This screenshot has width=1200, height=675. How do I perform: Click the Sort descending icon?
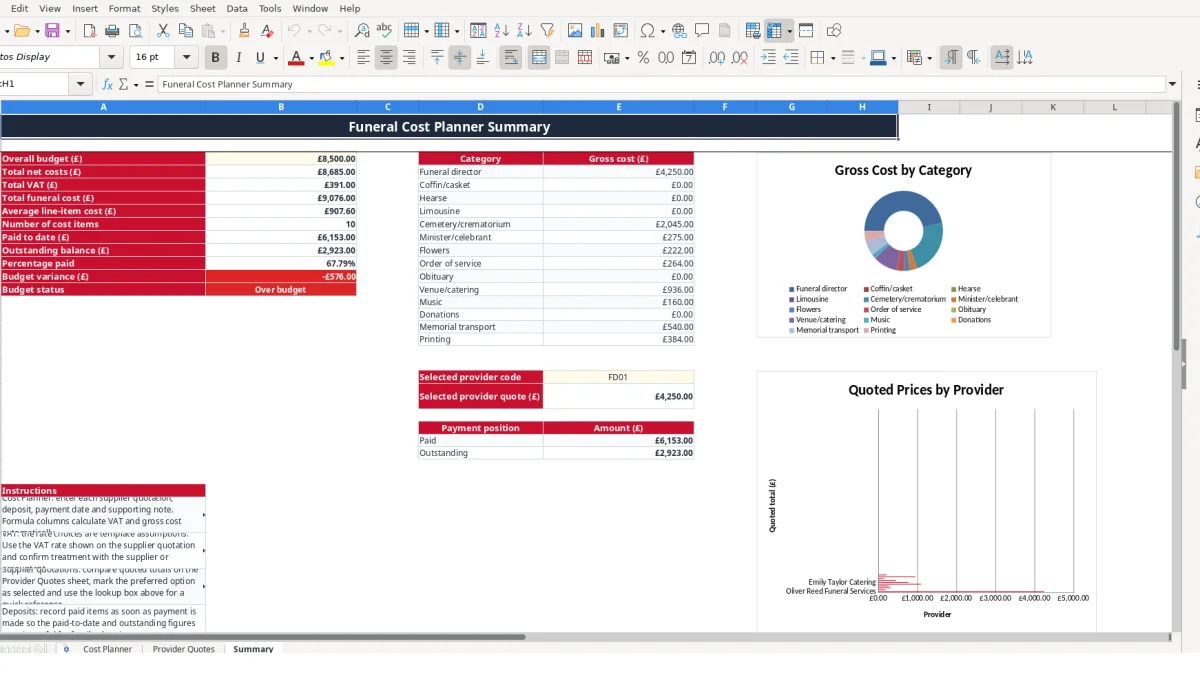[524, 31]
